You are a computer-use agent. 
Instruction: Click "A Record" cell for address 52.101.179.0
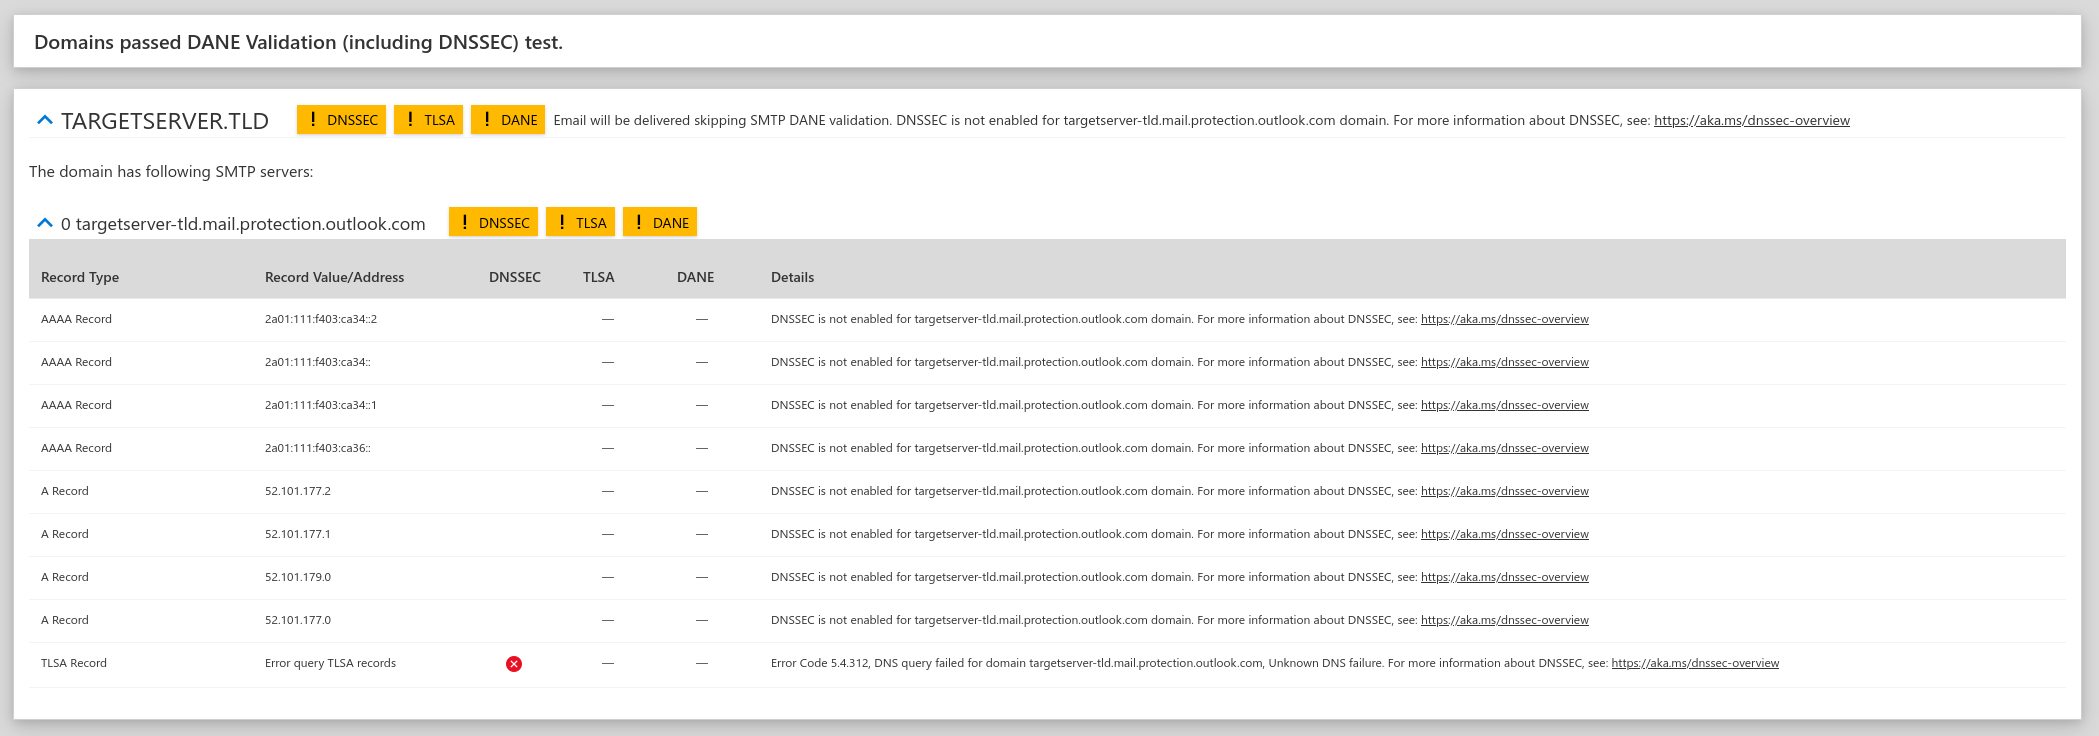click(65, 577)
